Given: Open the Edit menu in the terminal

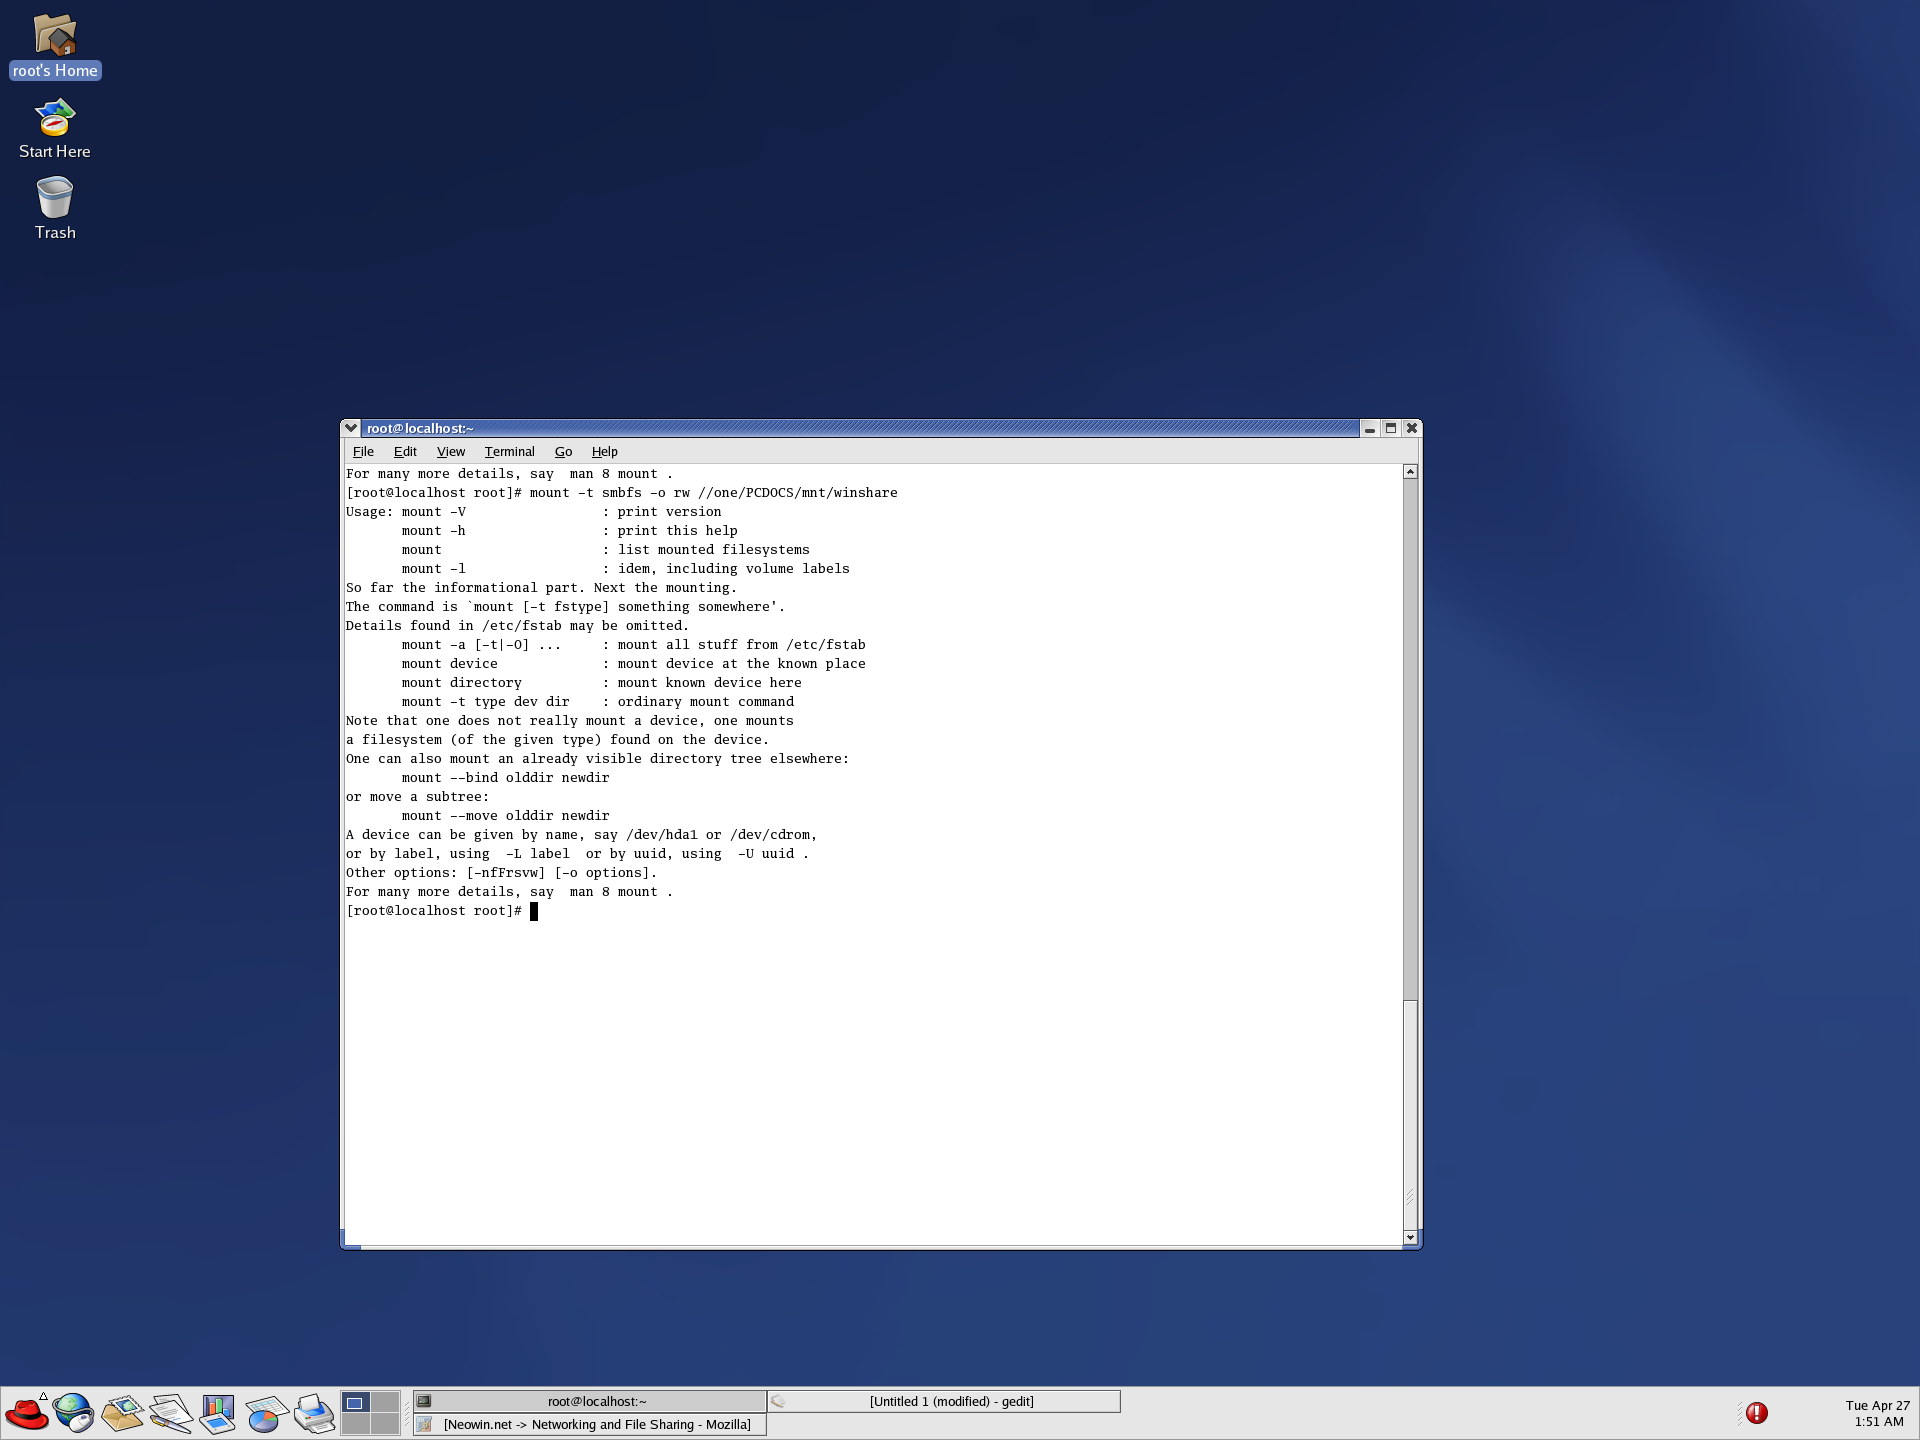Looking at the screenshot, I should [x=404, y=452].
